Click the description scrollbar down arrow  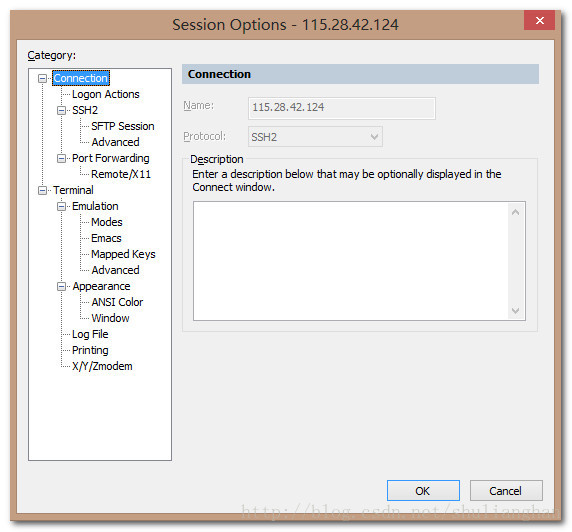click(x=515, y=311)
